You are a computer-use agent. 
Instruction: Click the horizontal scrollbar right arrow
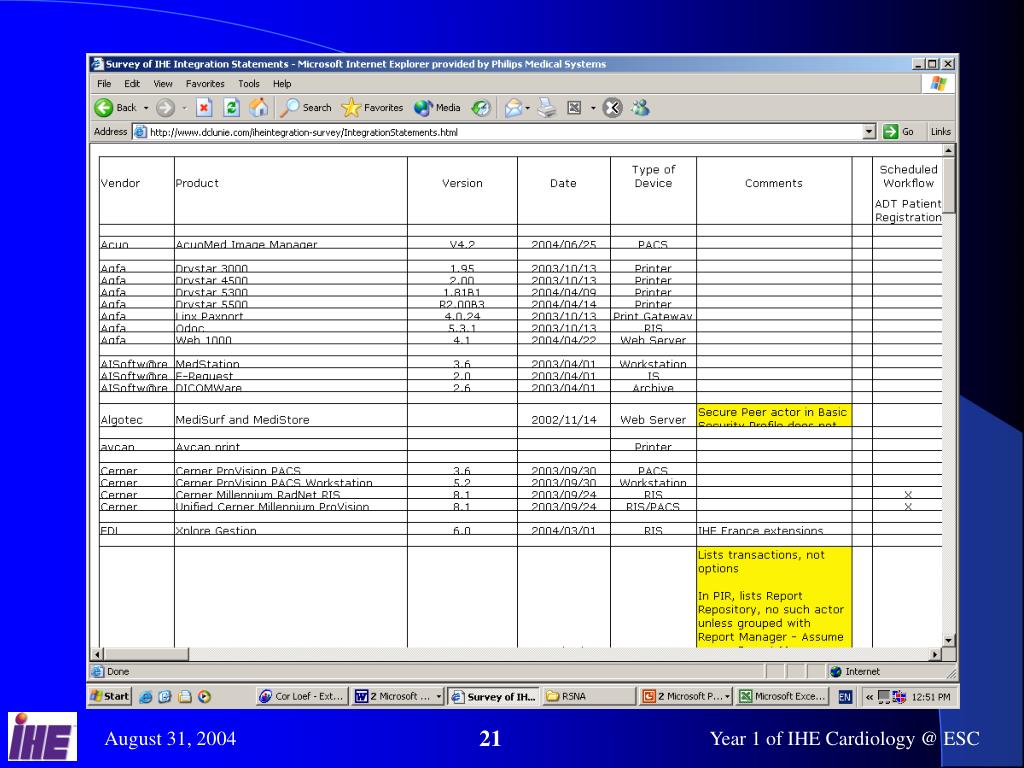(936, 654)
